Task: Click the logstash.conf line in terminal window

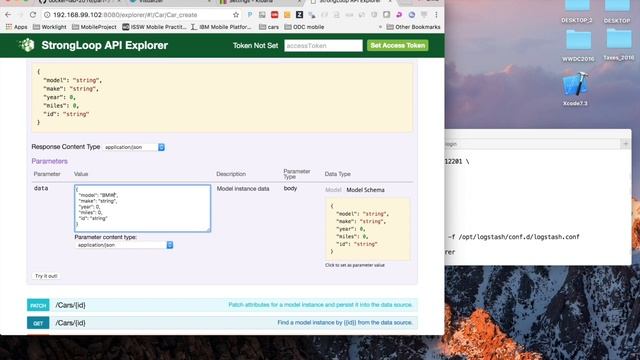Action: click(513, 237)
